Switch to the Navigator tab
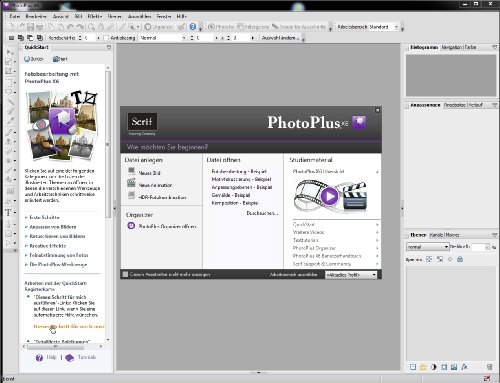Image resolution: width=500 pixels, height=383 pixels. click(x=451, y=47)
